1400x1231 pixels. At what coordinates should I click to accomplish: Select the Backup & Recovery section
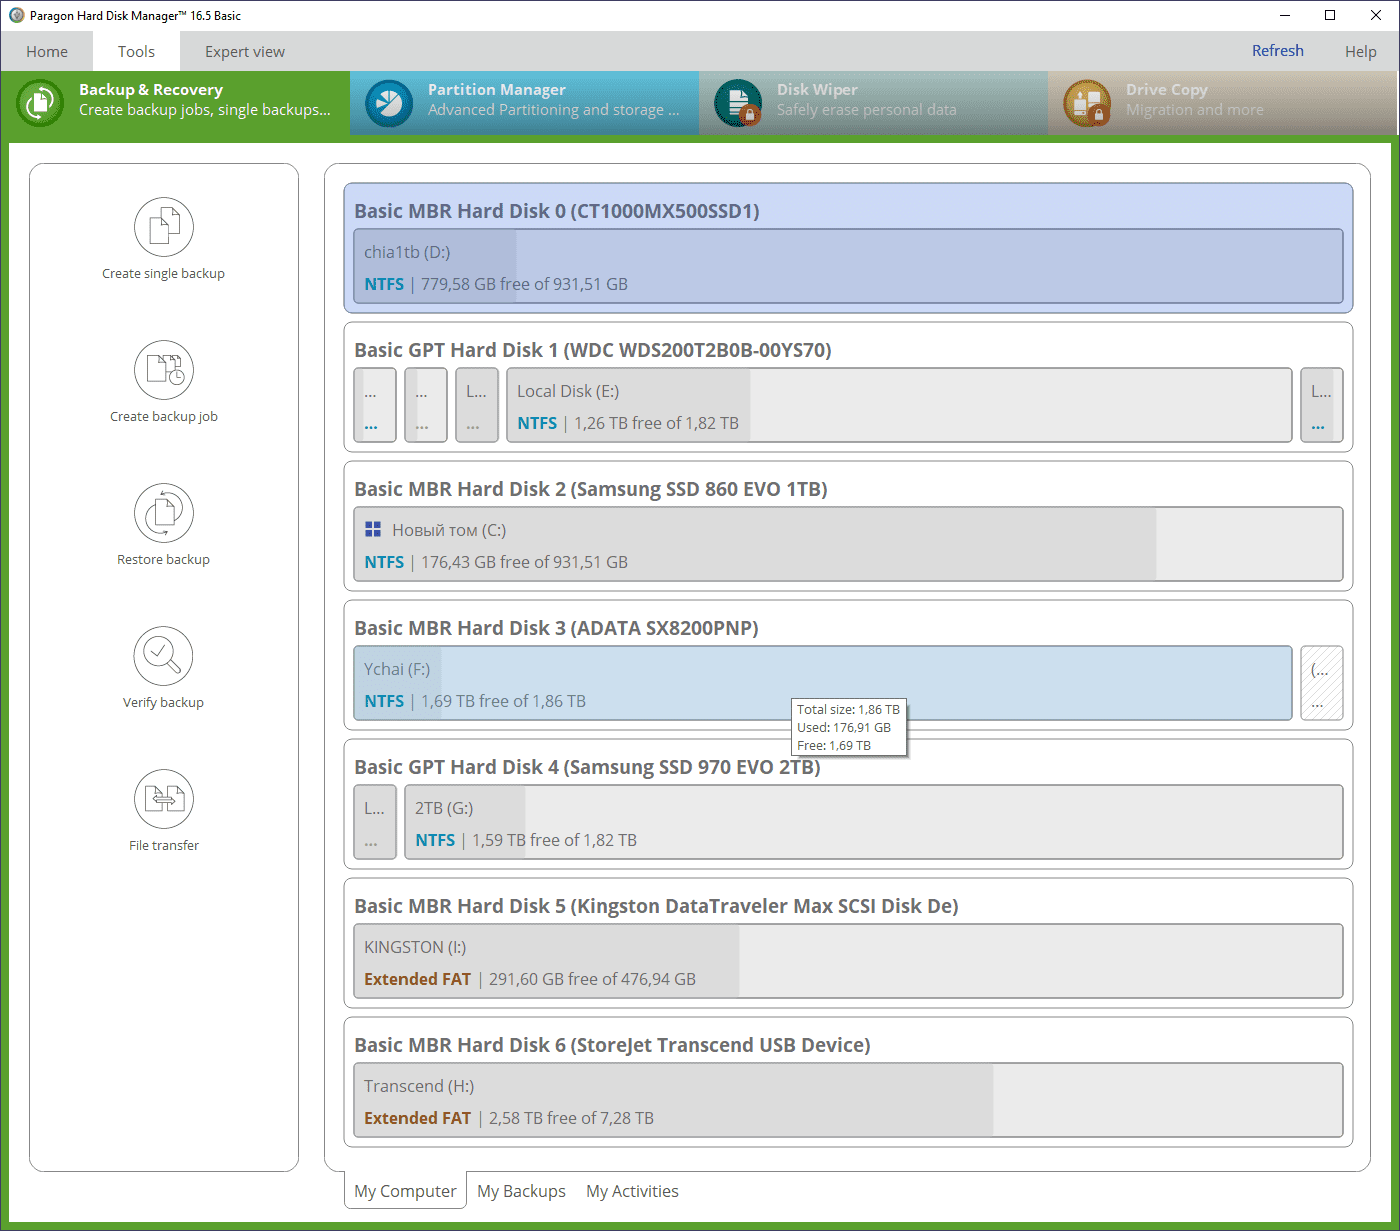click(175, 103)
